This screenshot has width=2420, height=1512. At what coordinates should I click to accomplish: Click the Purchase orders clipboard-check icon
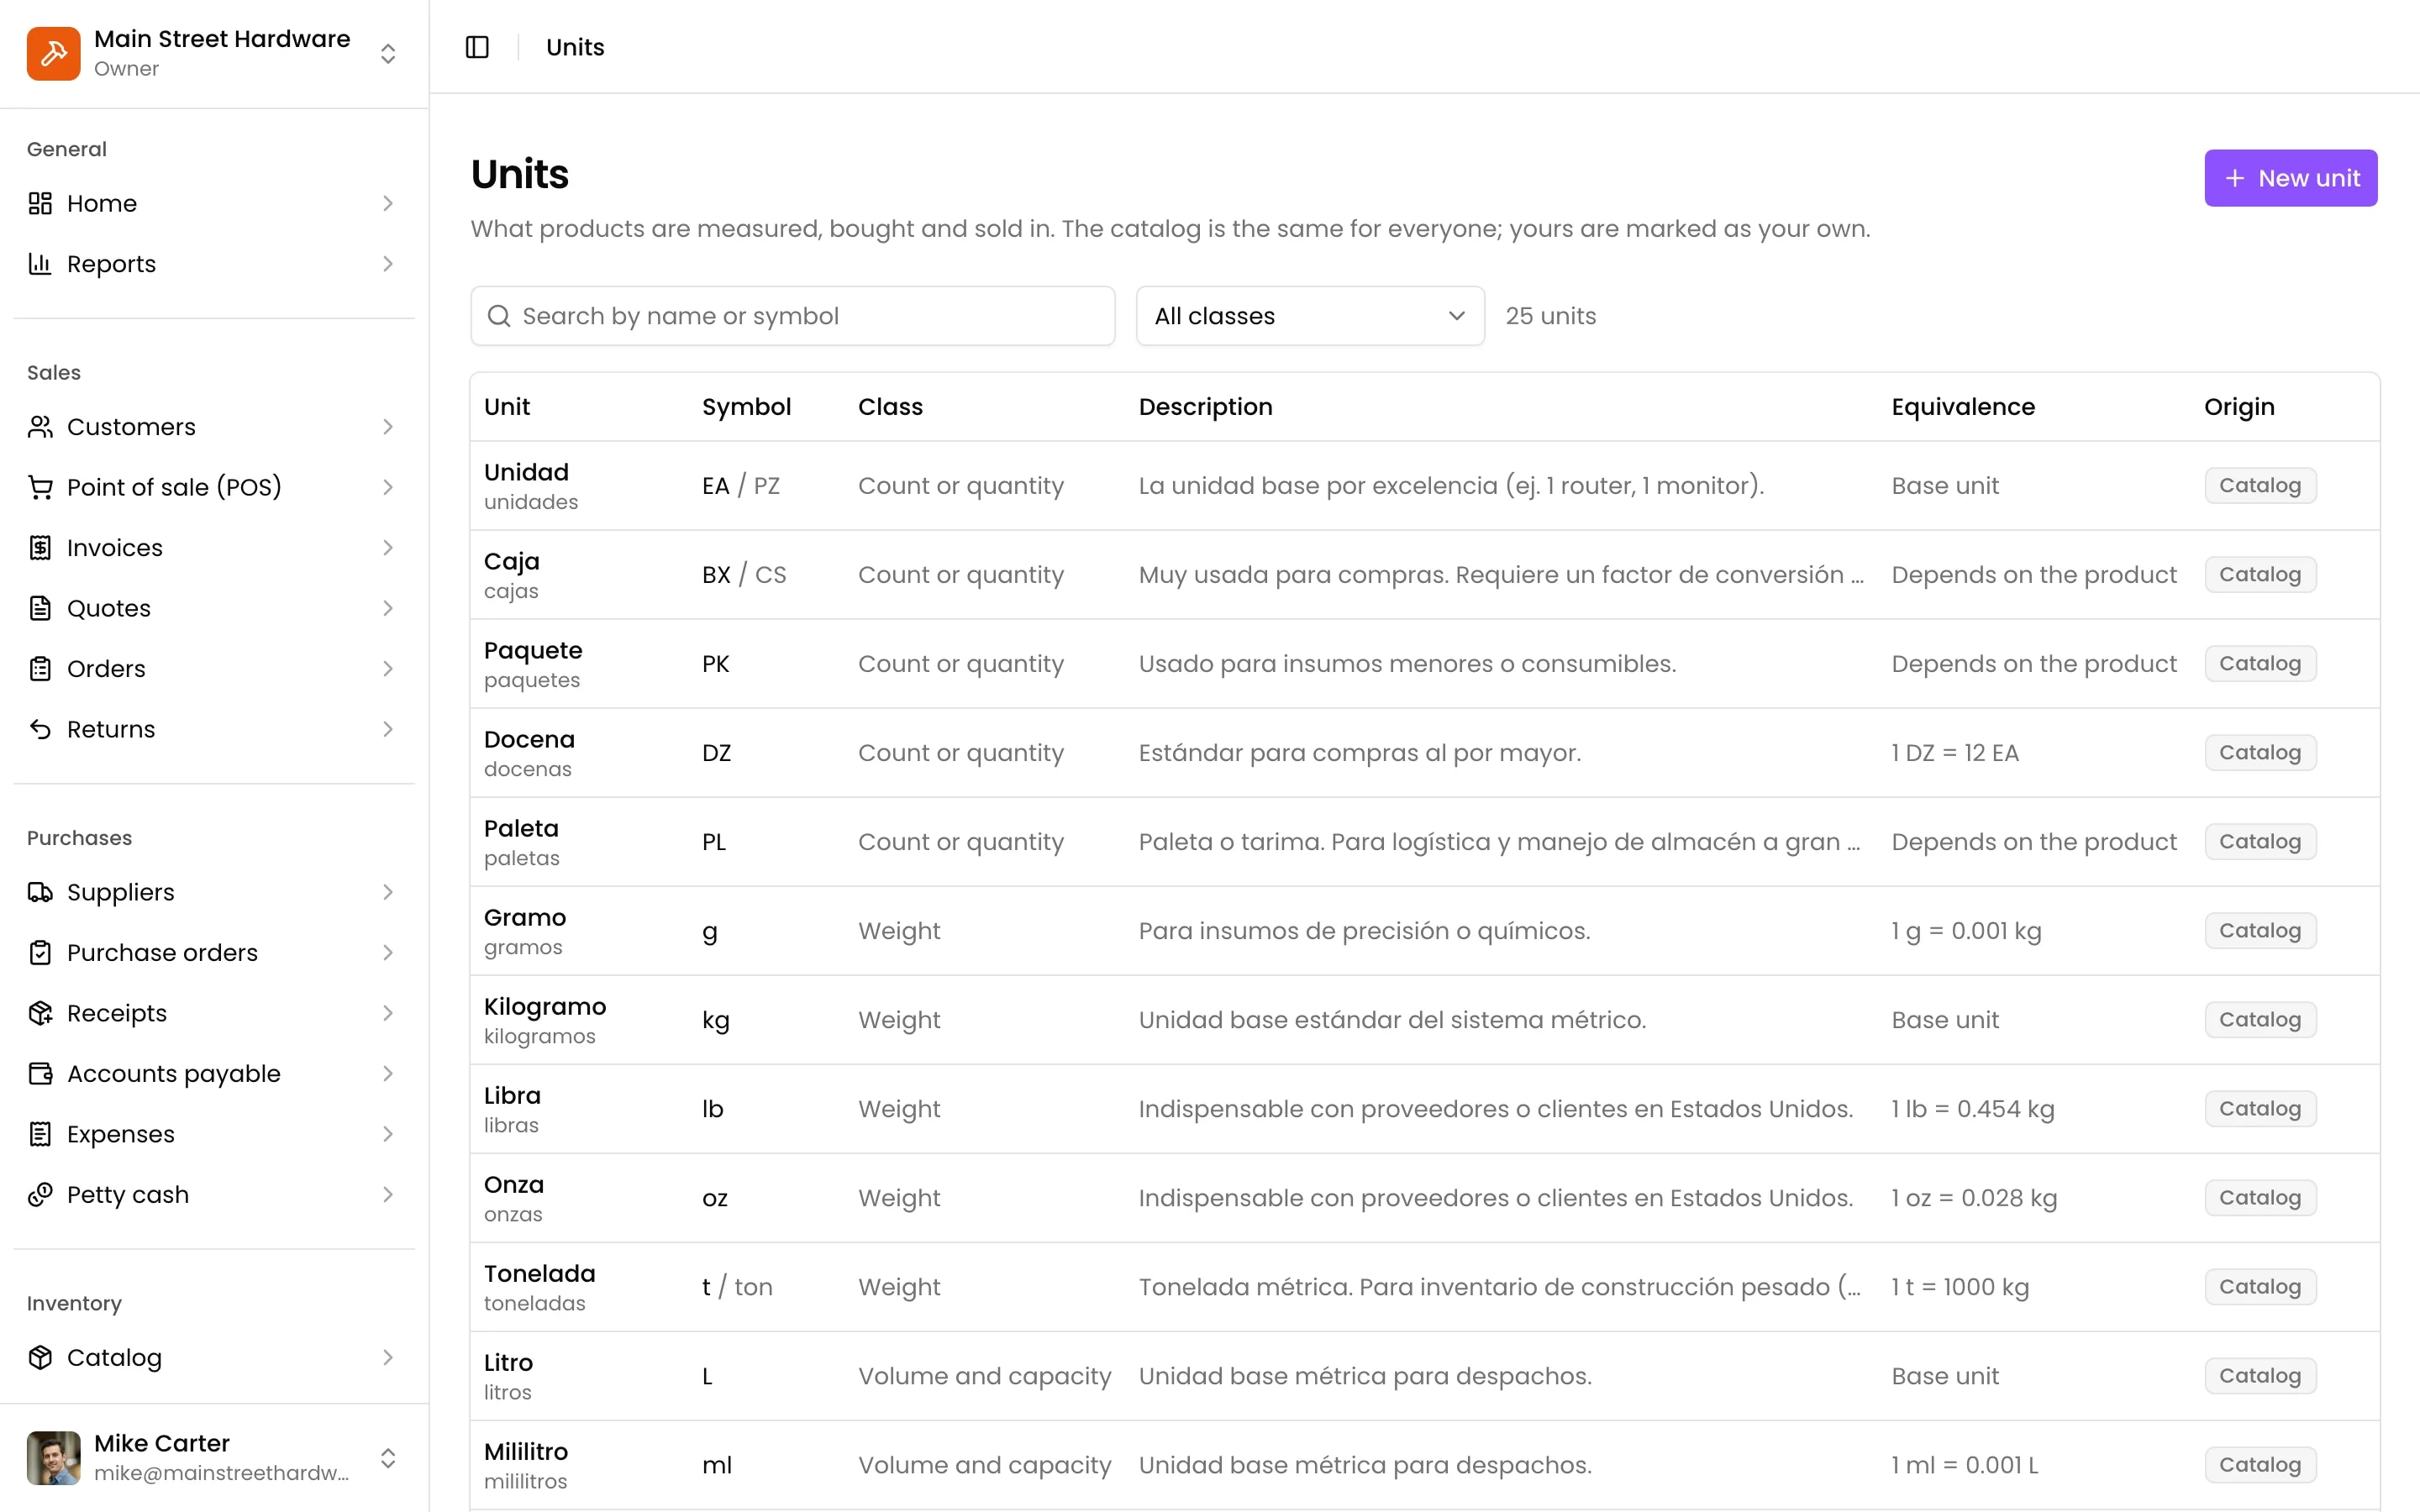pyautogui.click(x=40, y=953)
